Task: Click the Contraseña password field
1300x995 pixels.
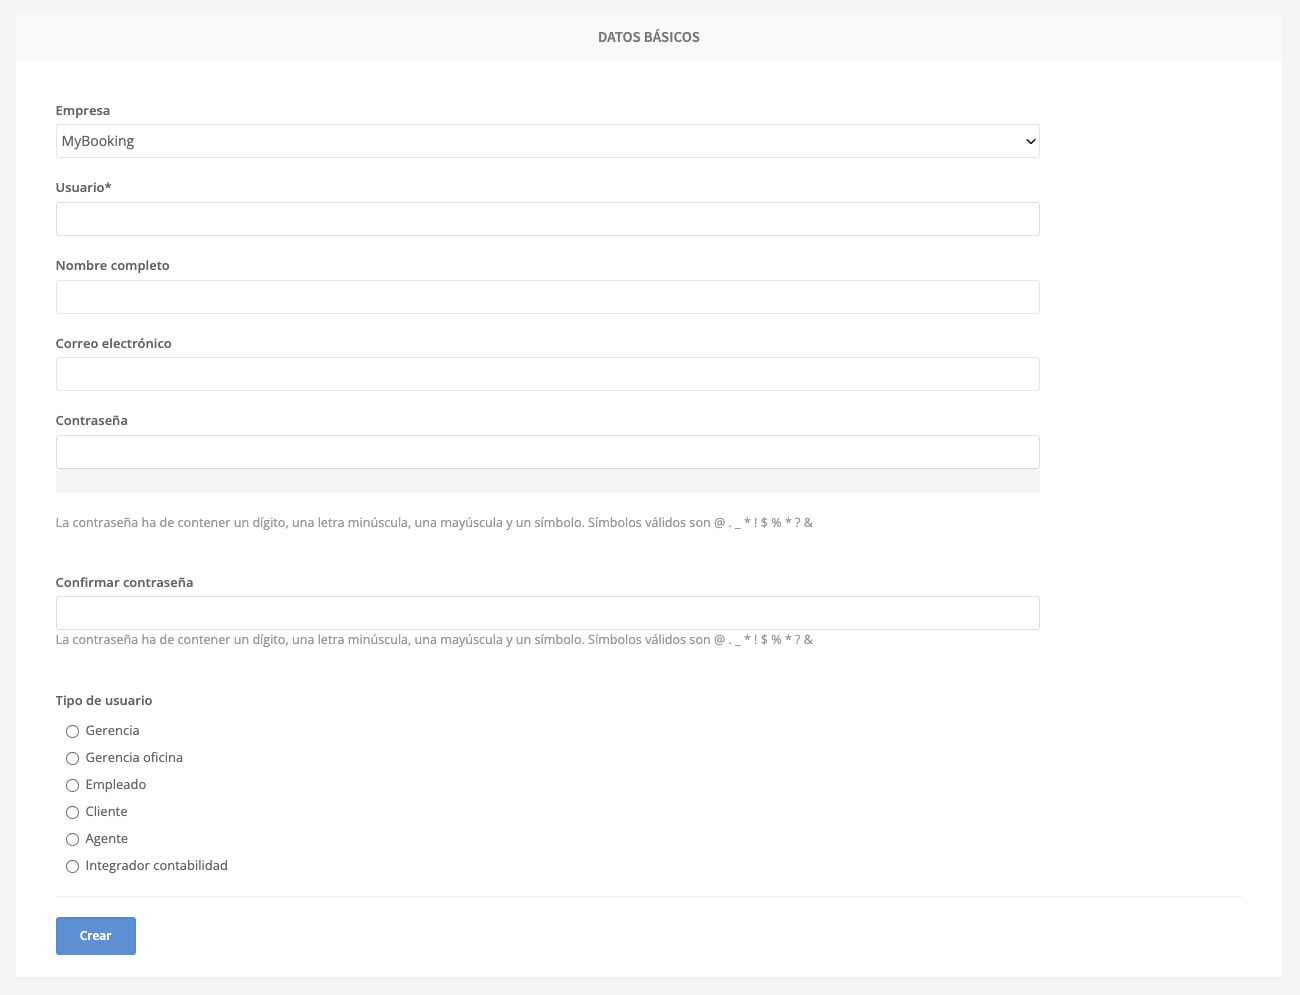Action: (547, 452)
